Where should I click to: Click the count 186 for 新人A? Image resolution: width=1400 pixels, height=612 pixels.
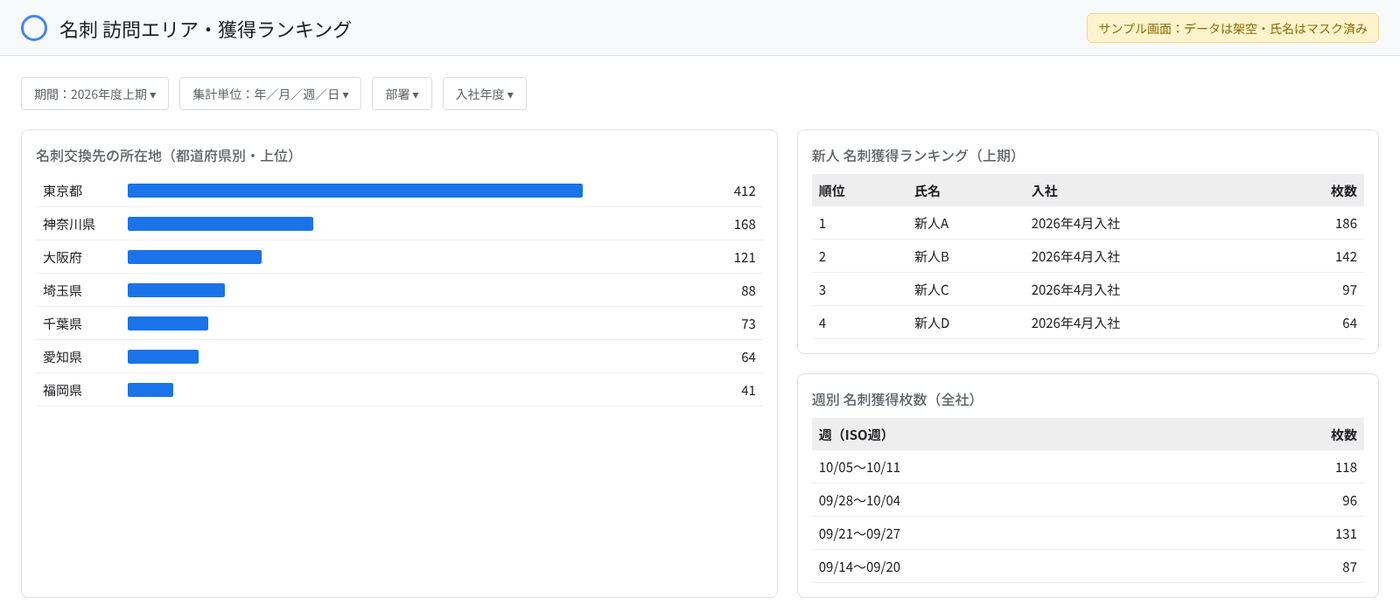point(1346,223)
